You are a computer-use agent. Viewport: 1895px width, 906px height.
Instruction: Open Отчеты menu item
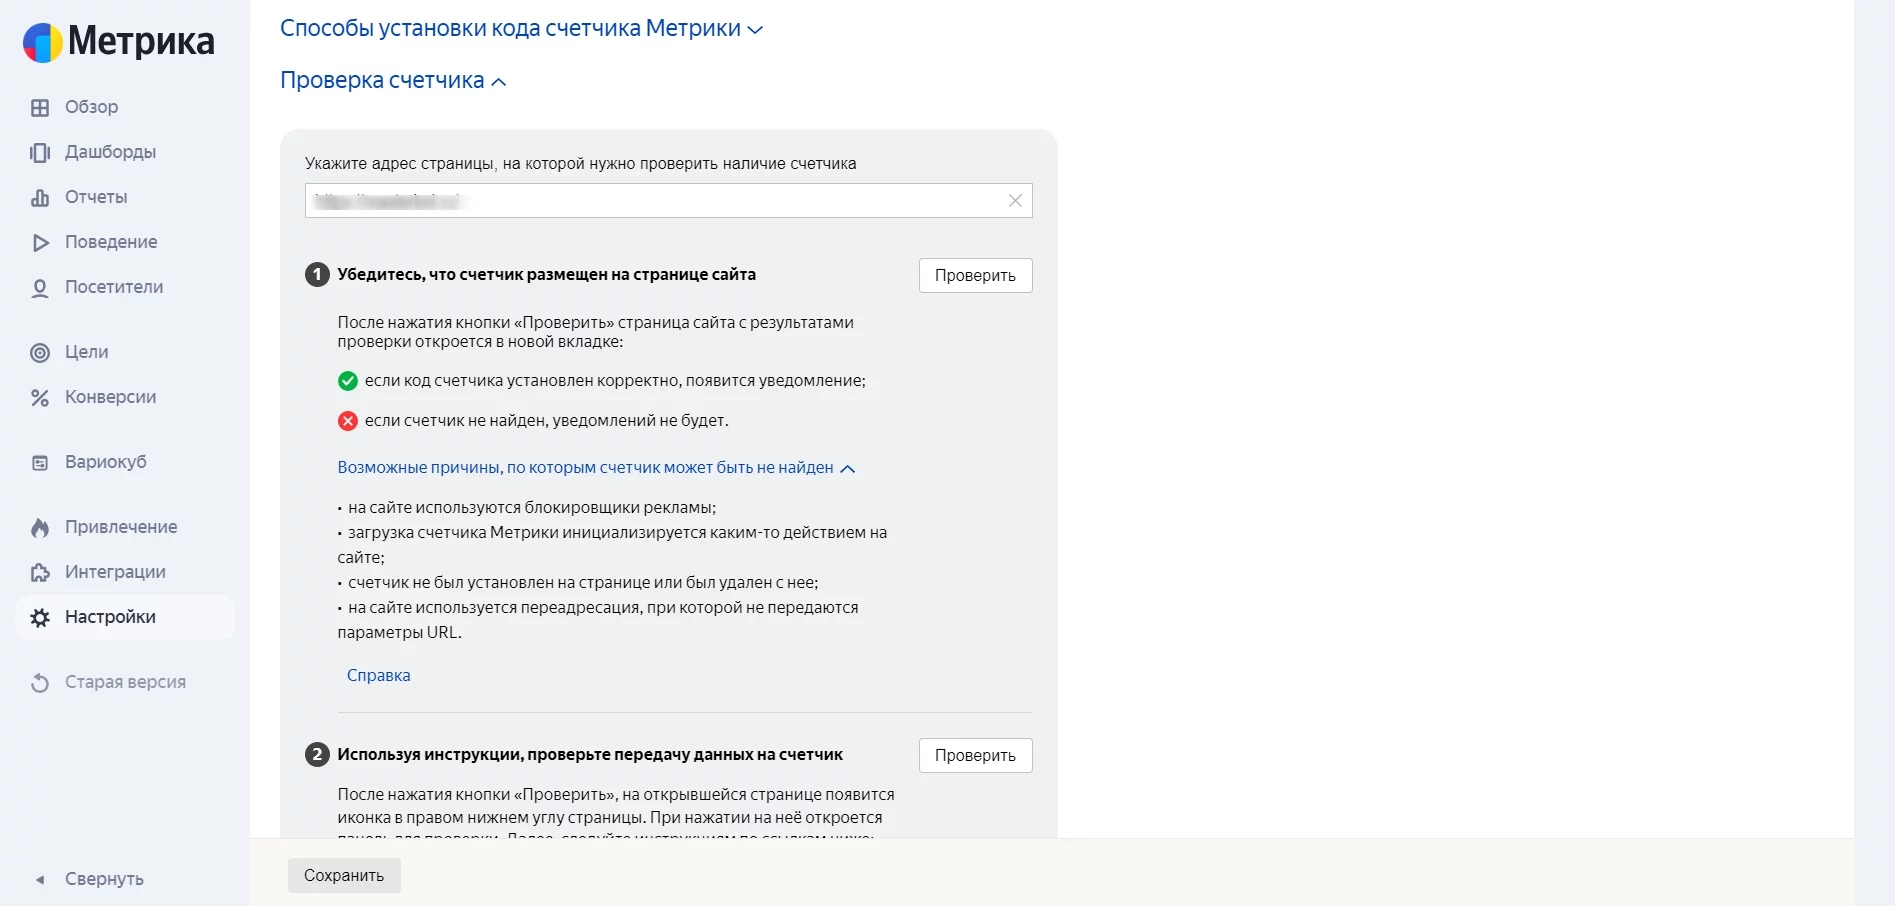pyautogui.click(x=96, y=197)
